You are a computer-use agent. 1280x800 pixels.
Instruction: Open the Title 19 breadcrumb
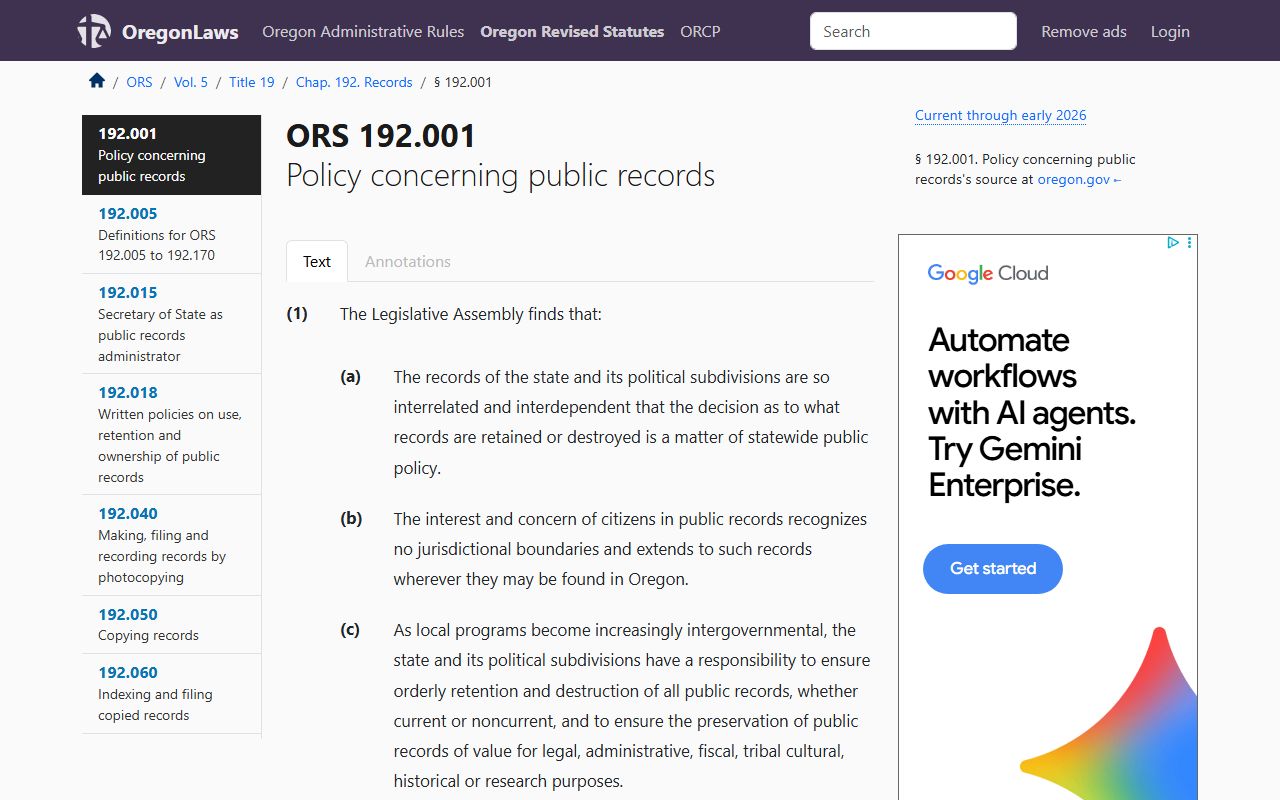click(252, 82)
